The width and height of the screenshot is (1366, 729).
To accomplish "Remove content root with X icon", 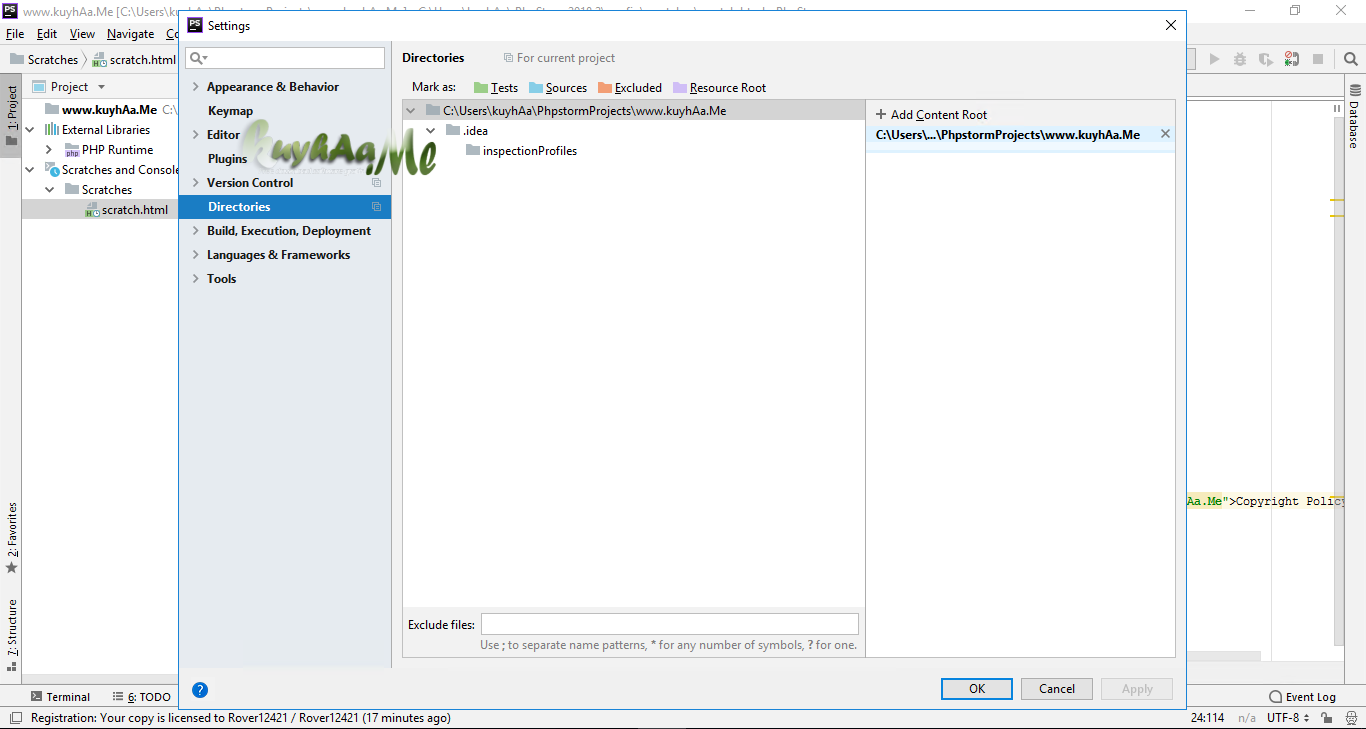I will 1165,134.
